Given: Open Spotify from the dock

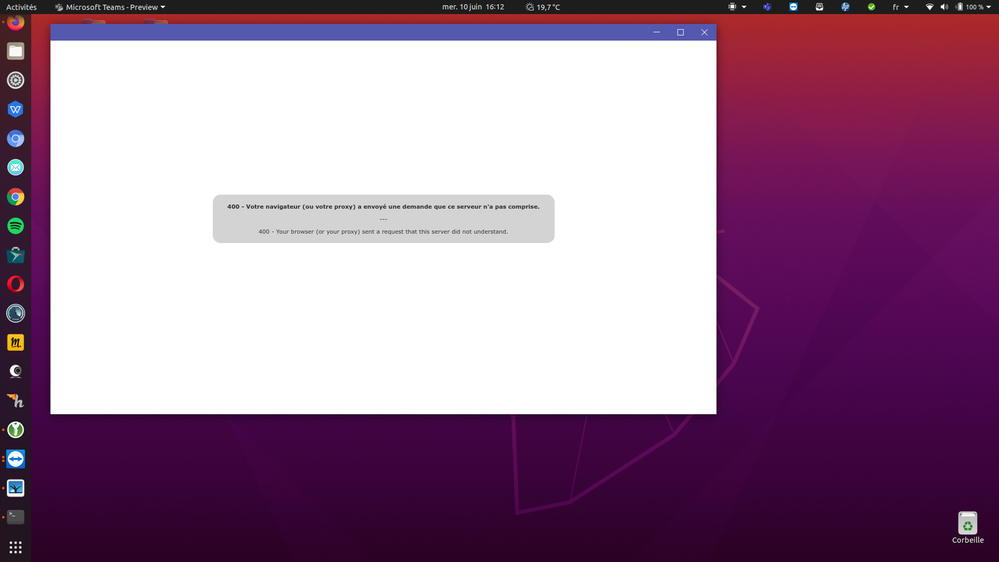Looking at the screenshot, I should (15, 226).
